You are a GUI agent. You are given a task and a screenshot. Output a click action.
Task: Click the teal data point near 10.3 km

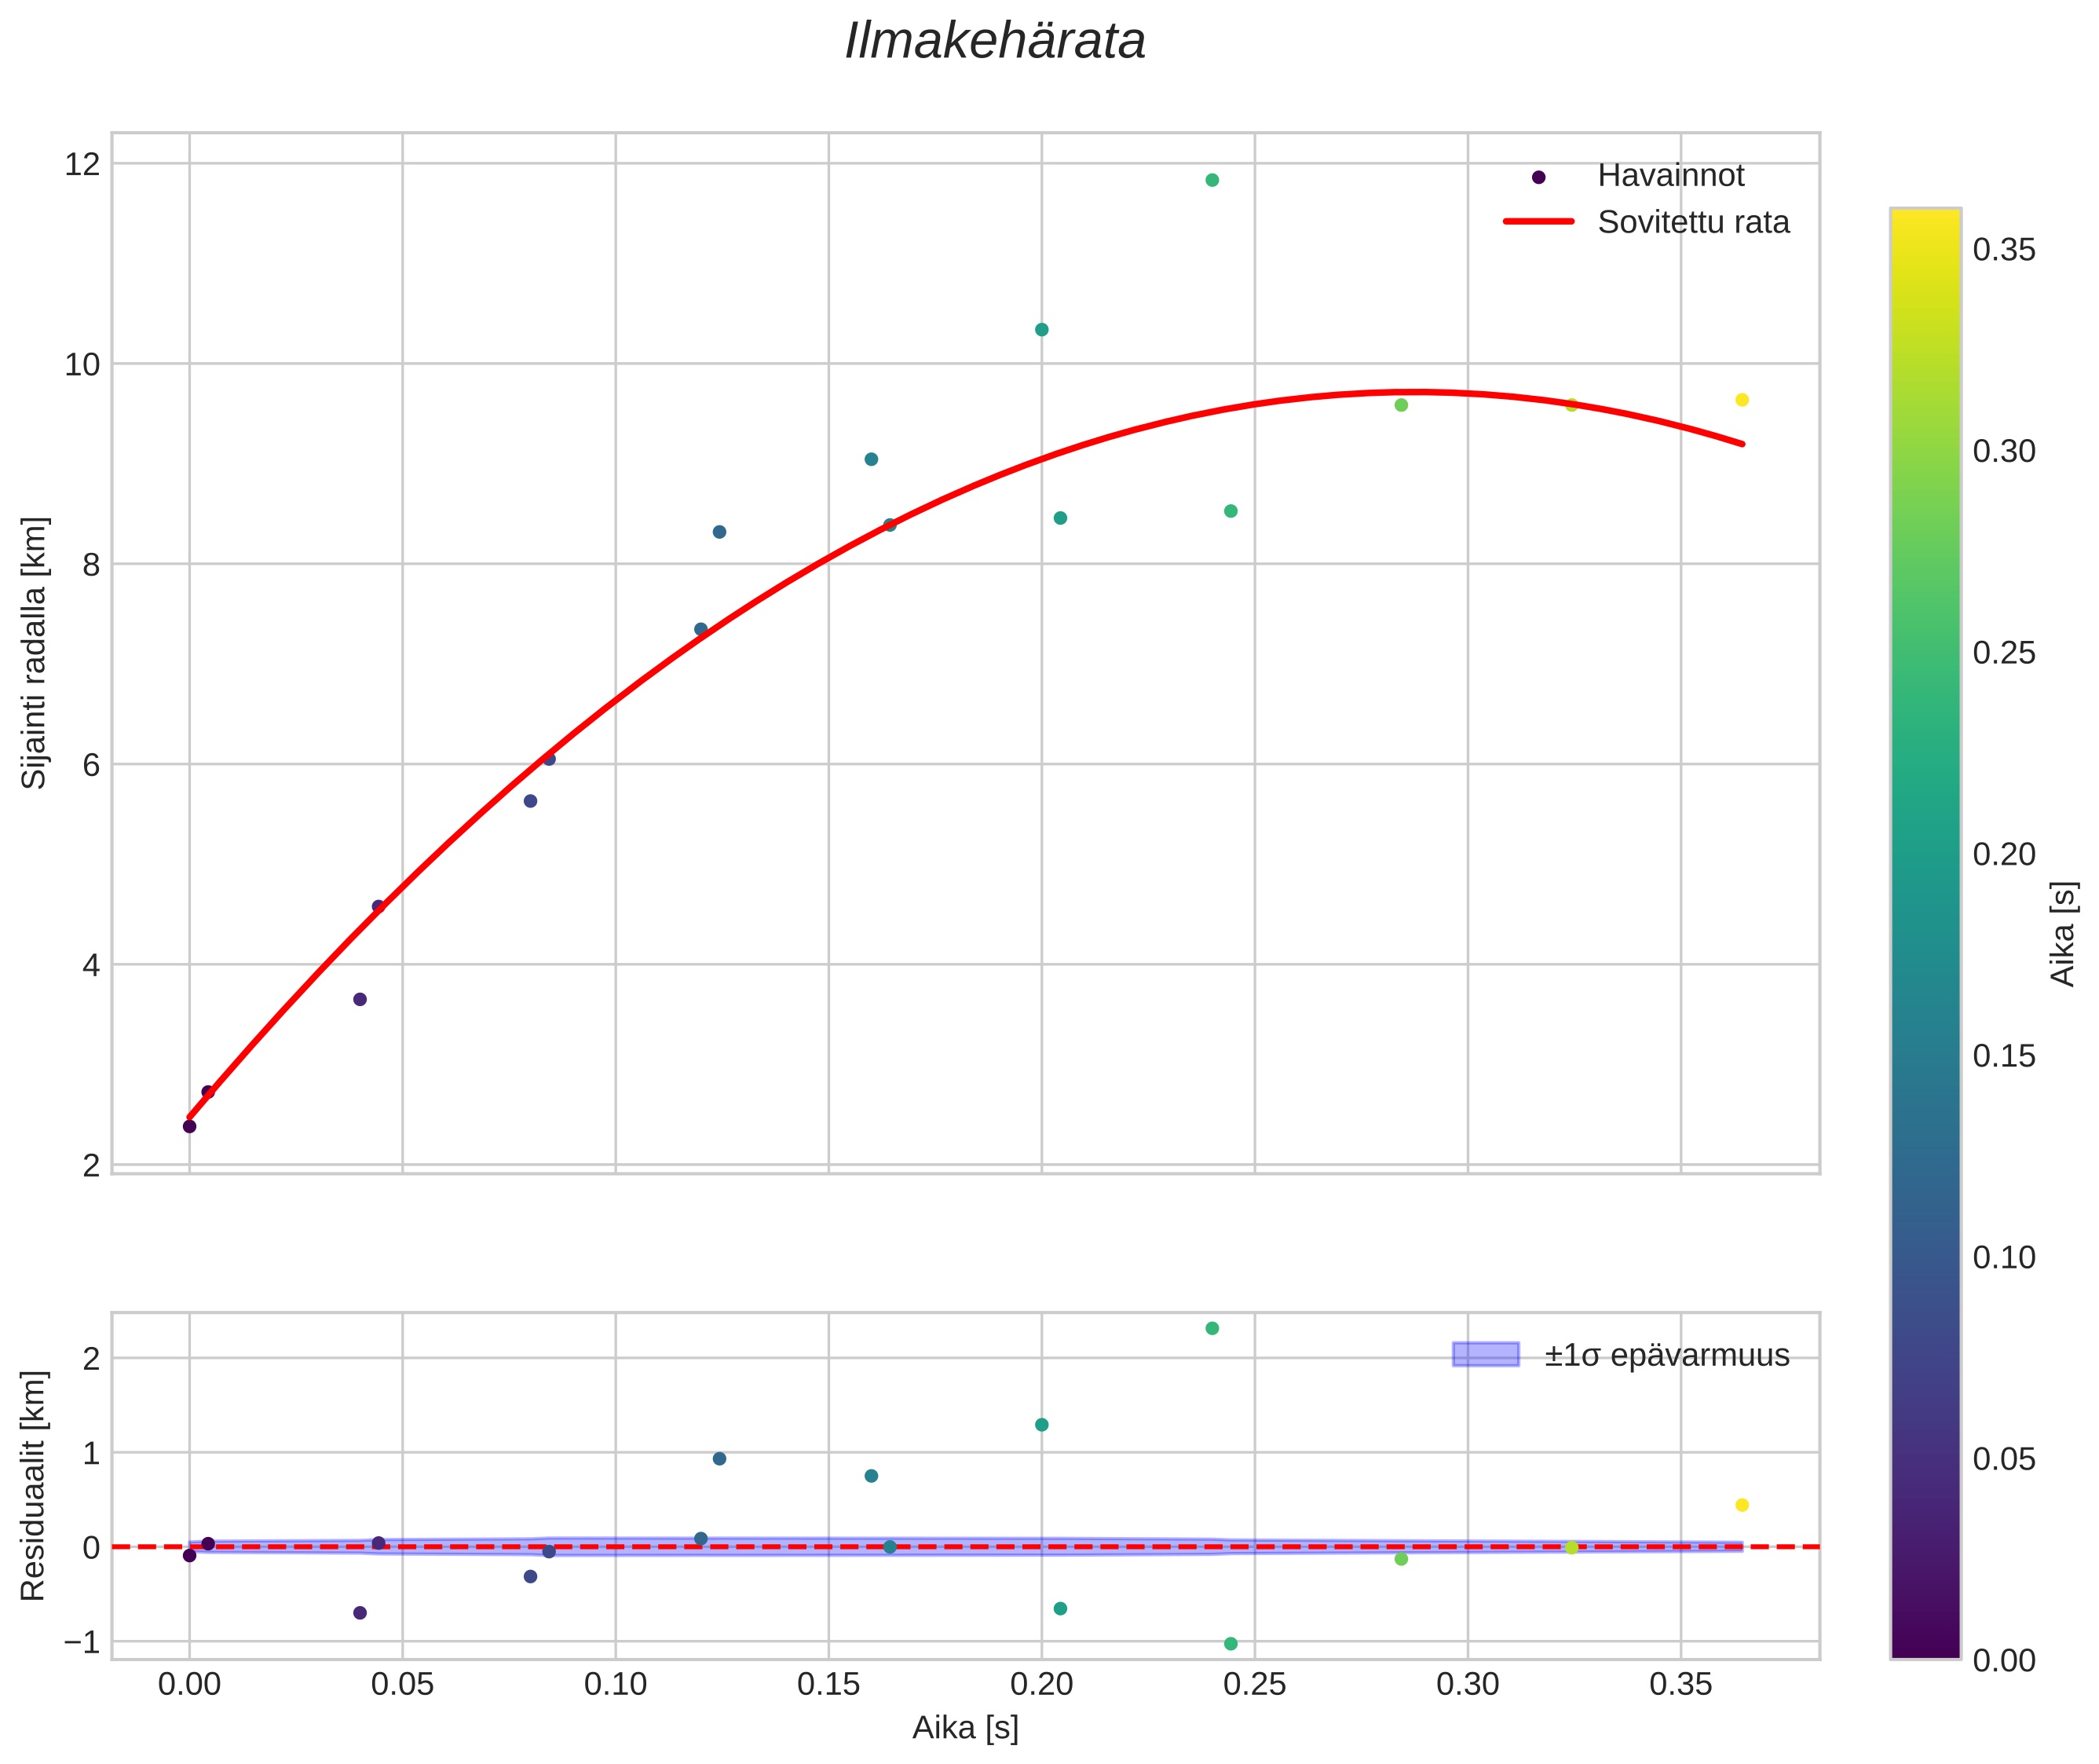click(1041, 330)
